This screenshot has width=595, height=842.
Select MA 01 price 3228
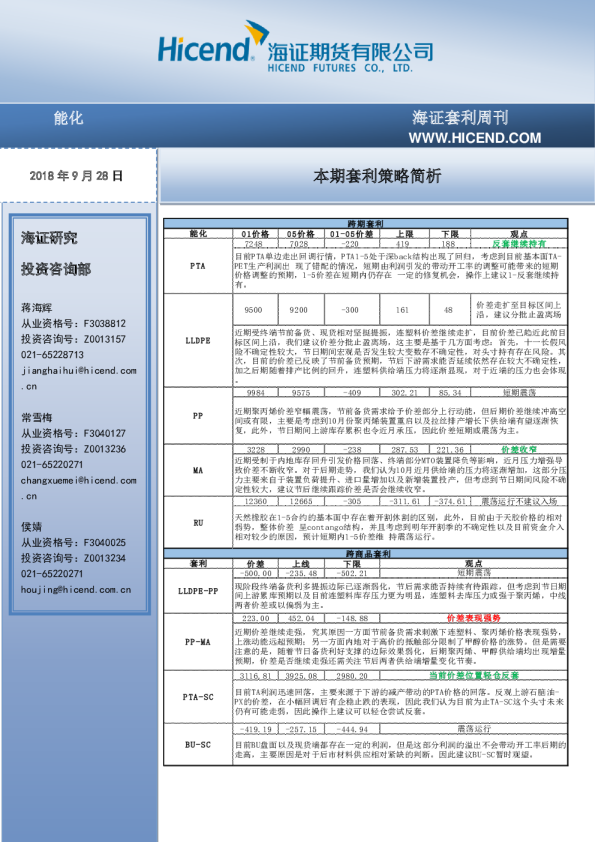(x=256, y=449)
